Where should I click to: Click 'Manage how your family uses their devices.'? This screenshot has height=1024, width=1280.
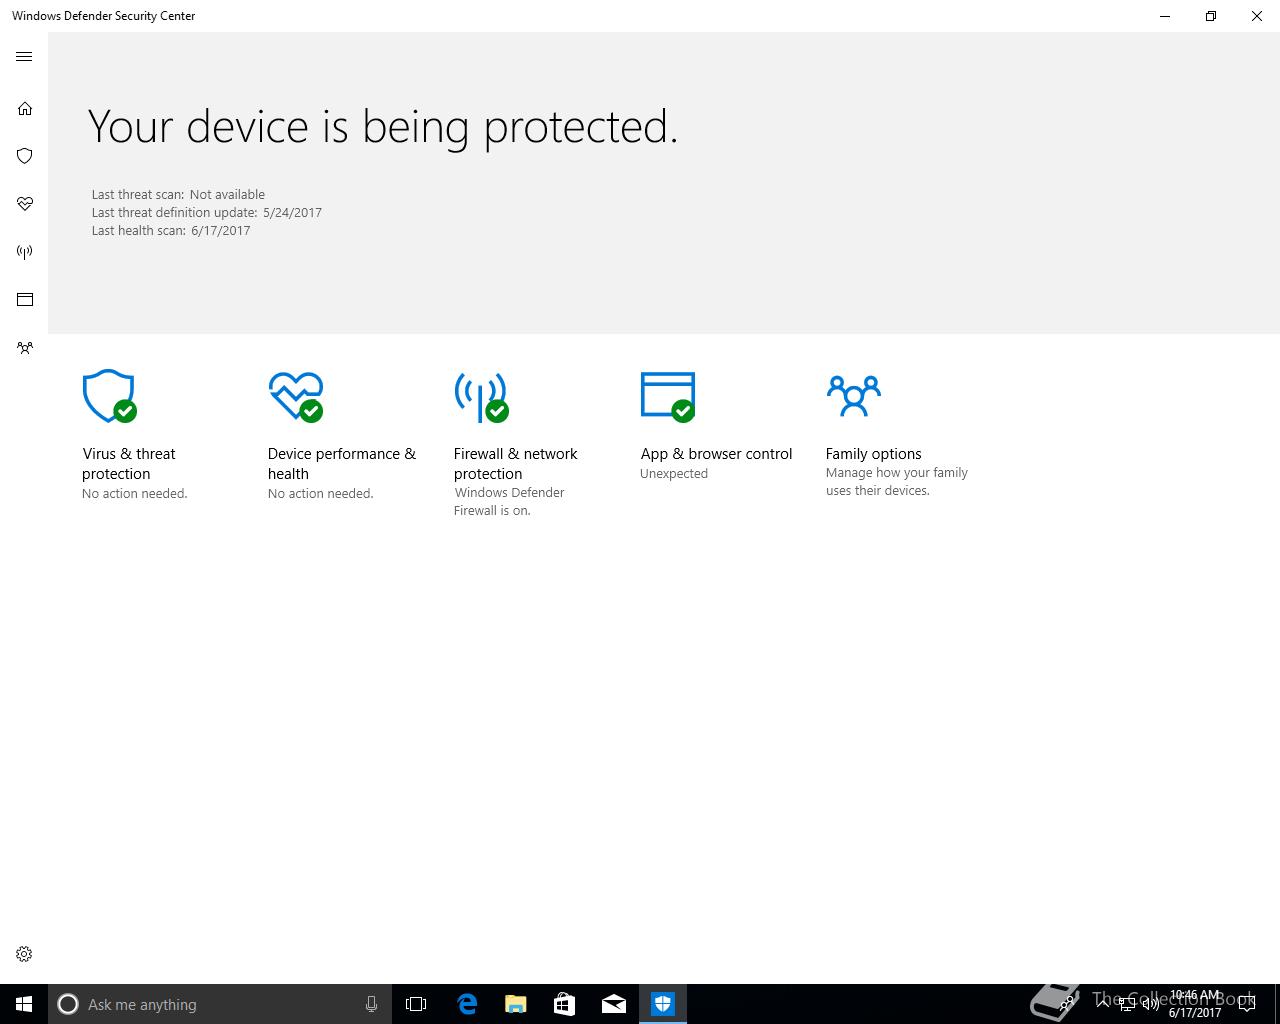(897, 482)
